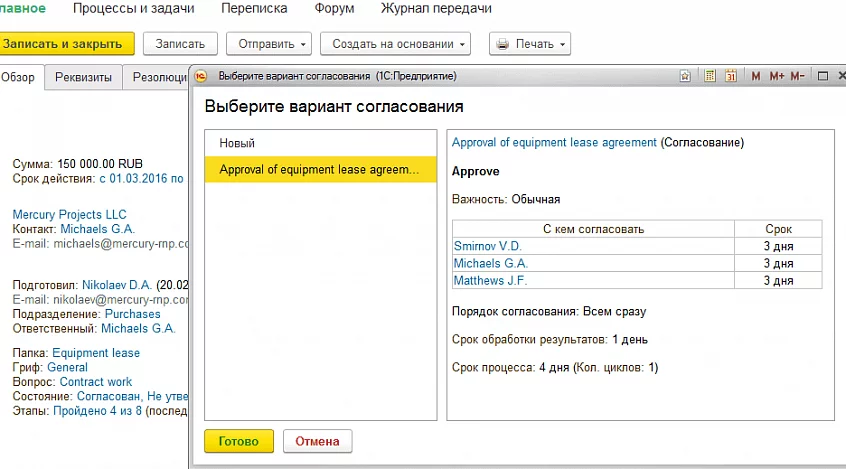
Task: Open Smirnov V.D. approver link
Action: pos(488,246)
